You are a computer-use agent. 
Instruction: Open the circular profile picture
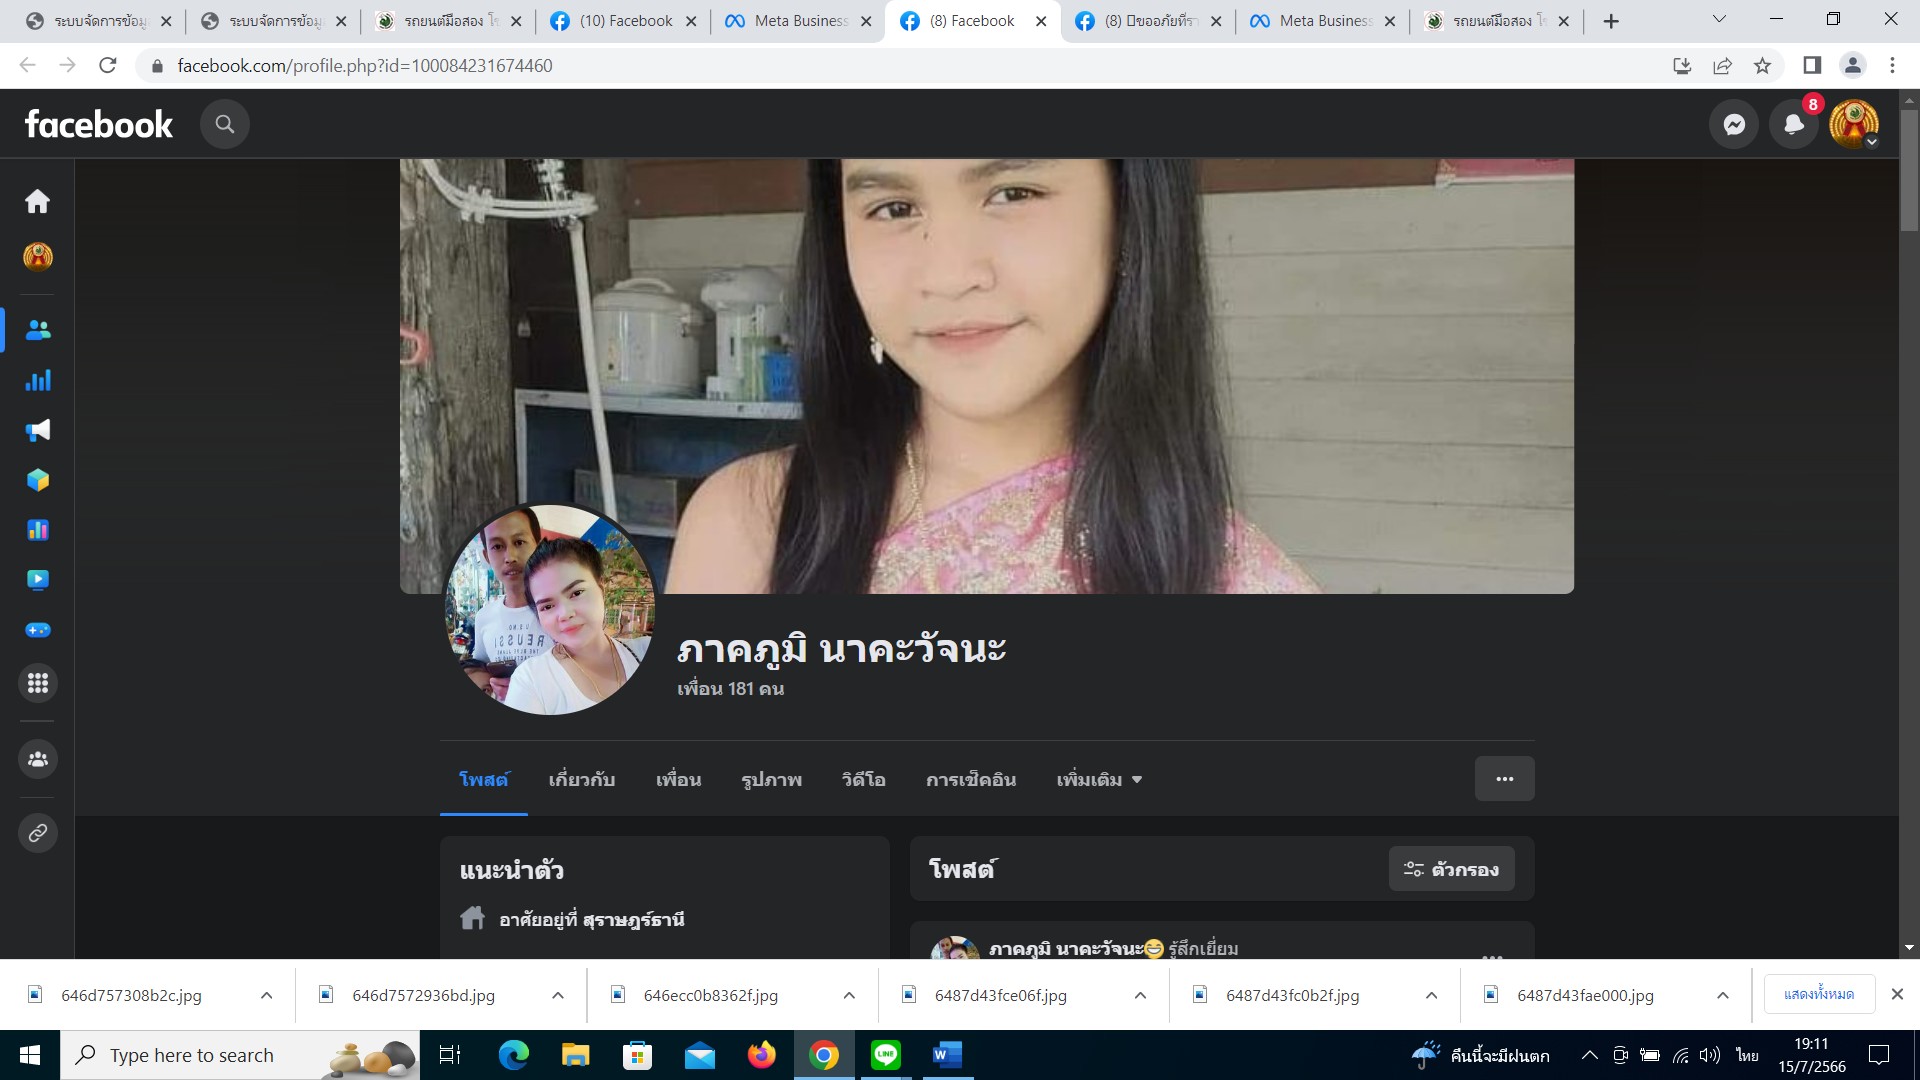point(549,610)
